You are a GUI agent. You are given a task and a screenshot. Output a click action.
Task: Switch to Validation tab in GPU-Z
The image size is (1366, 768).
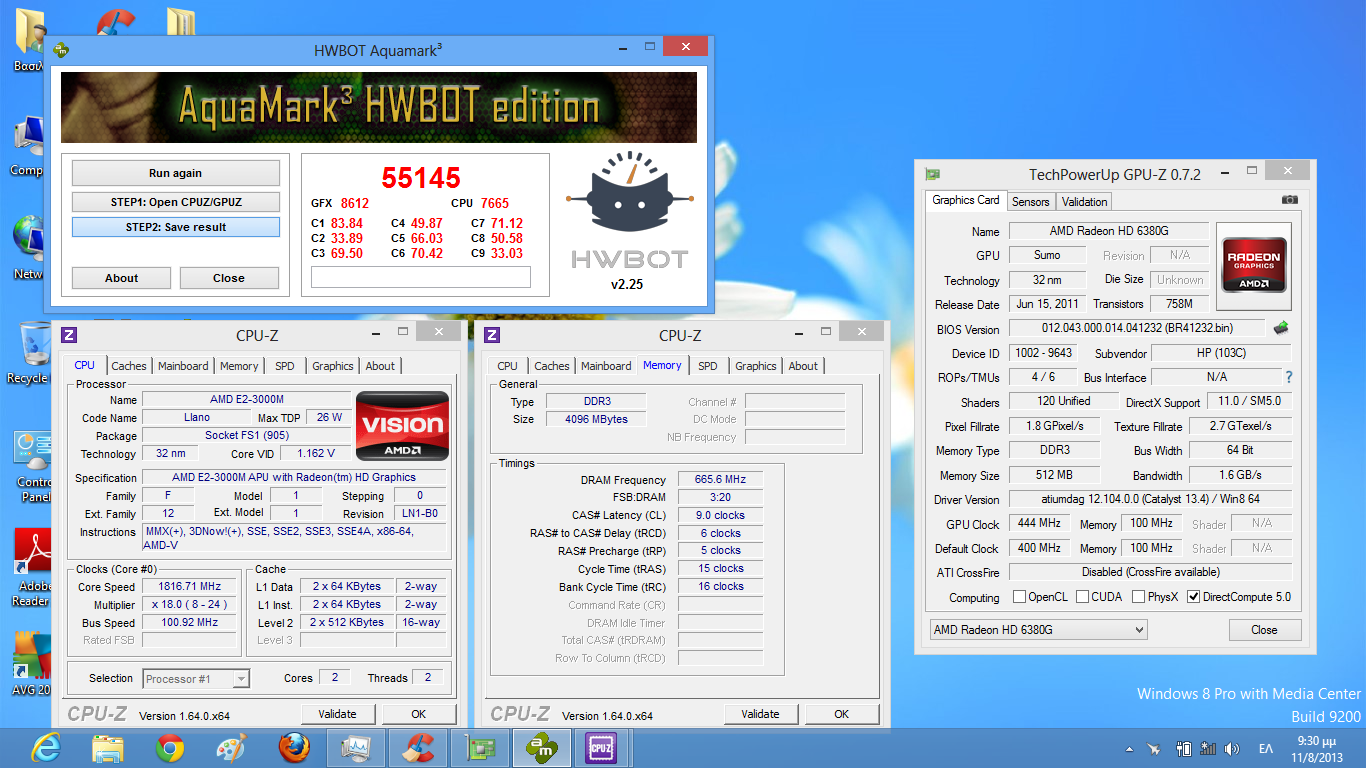1084,201
